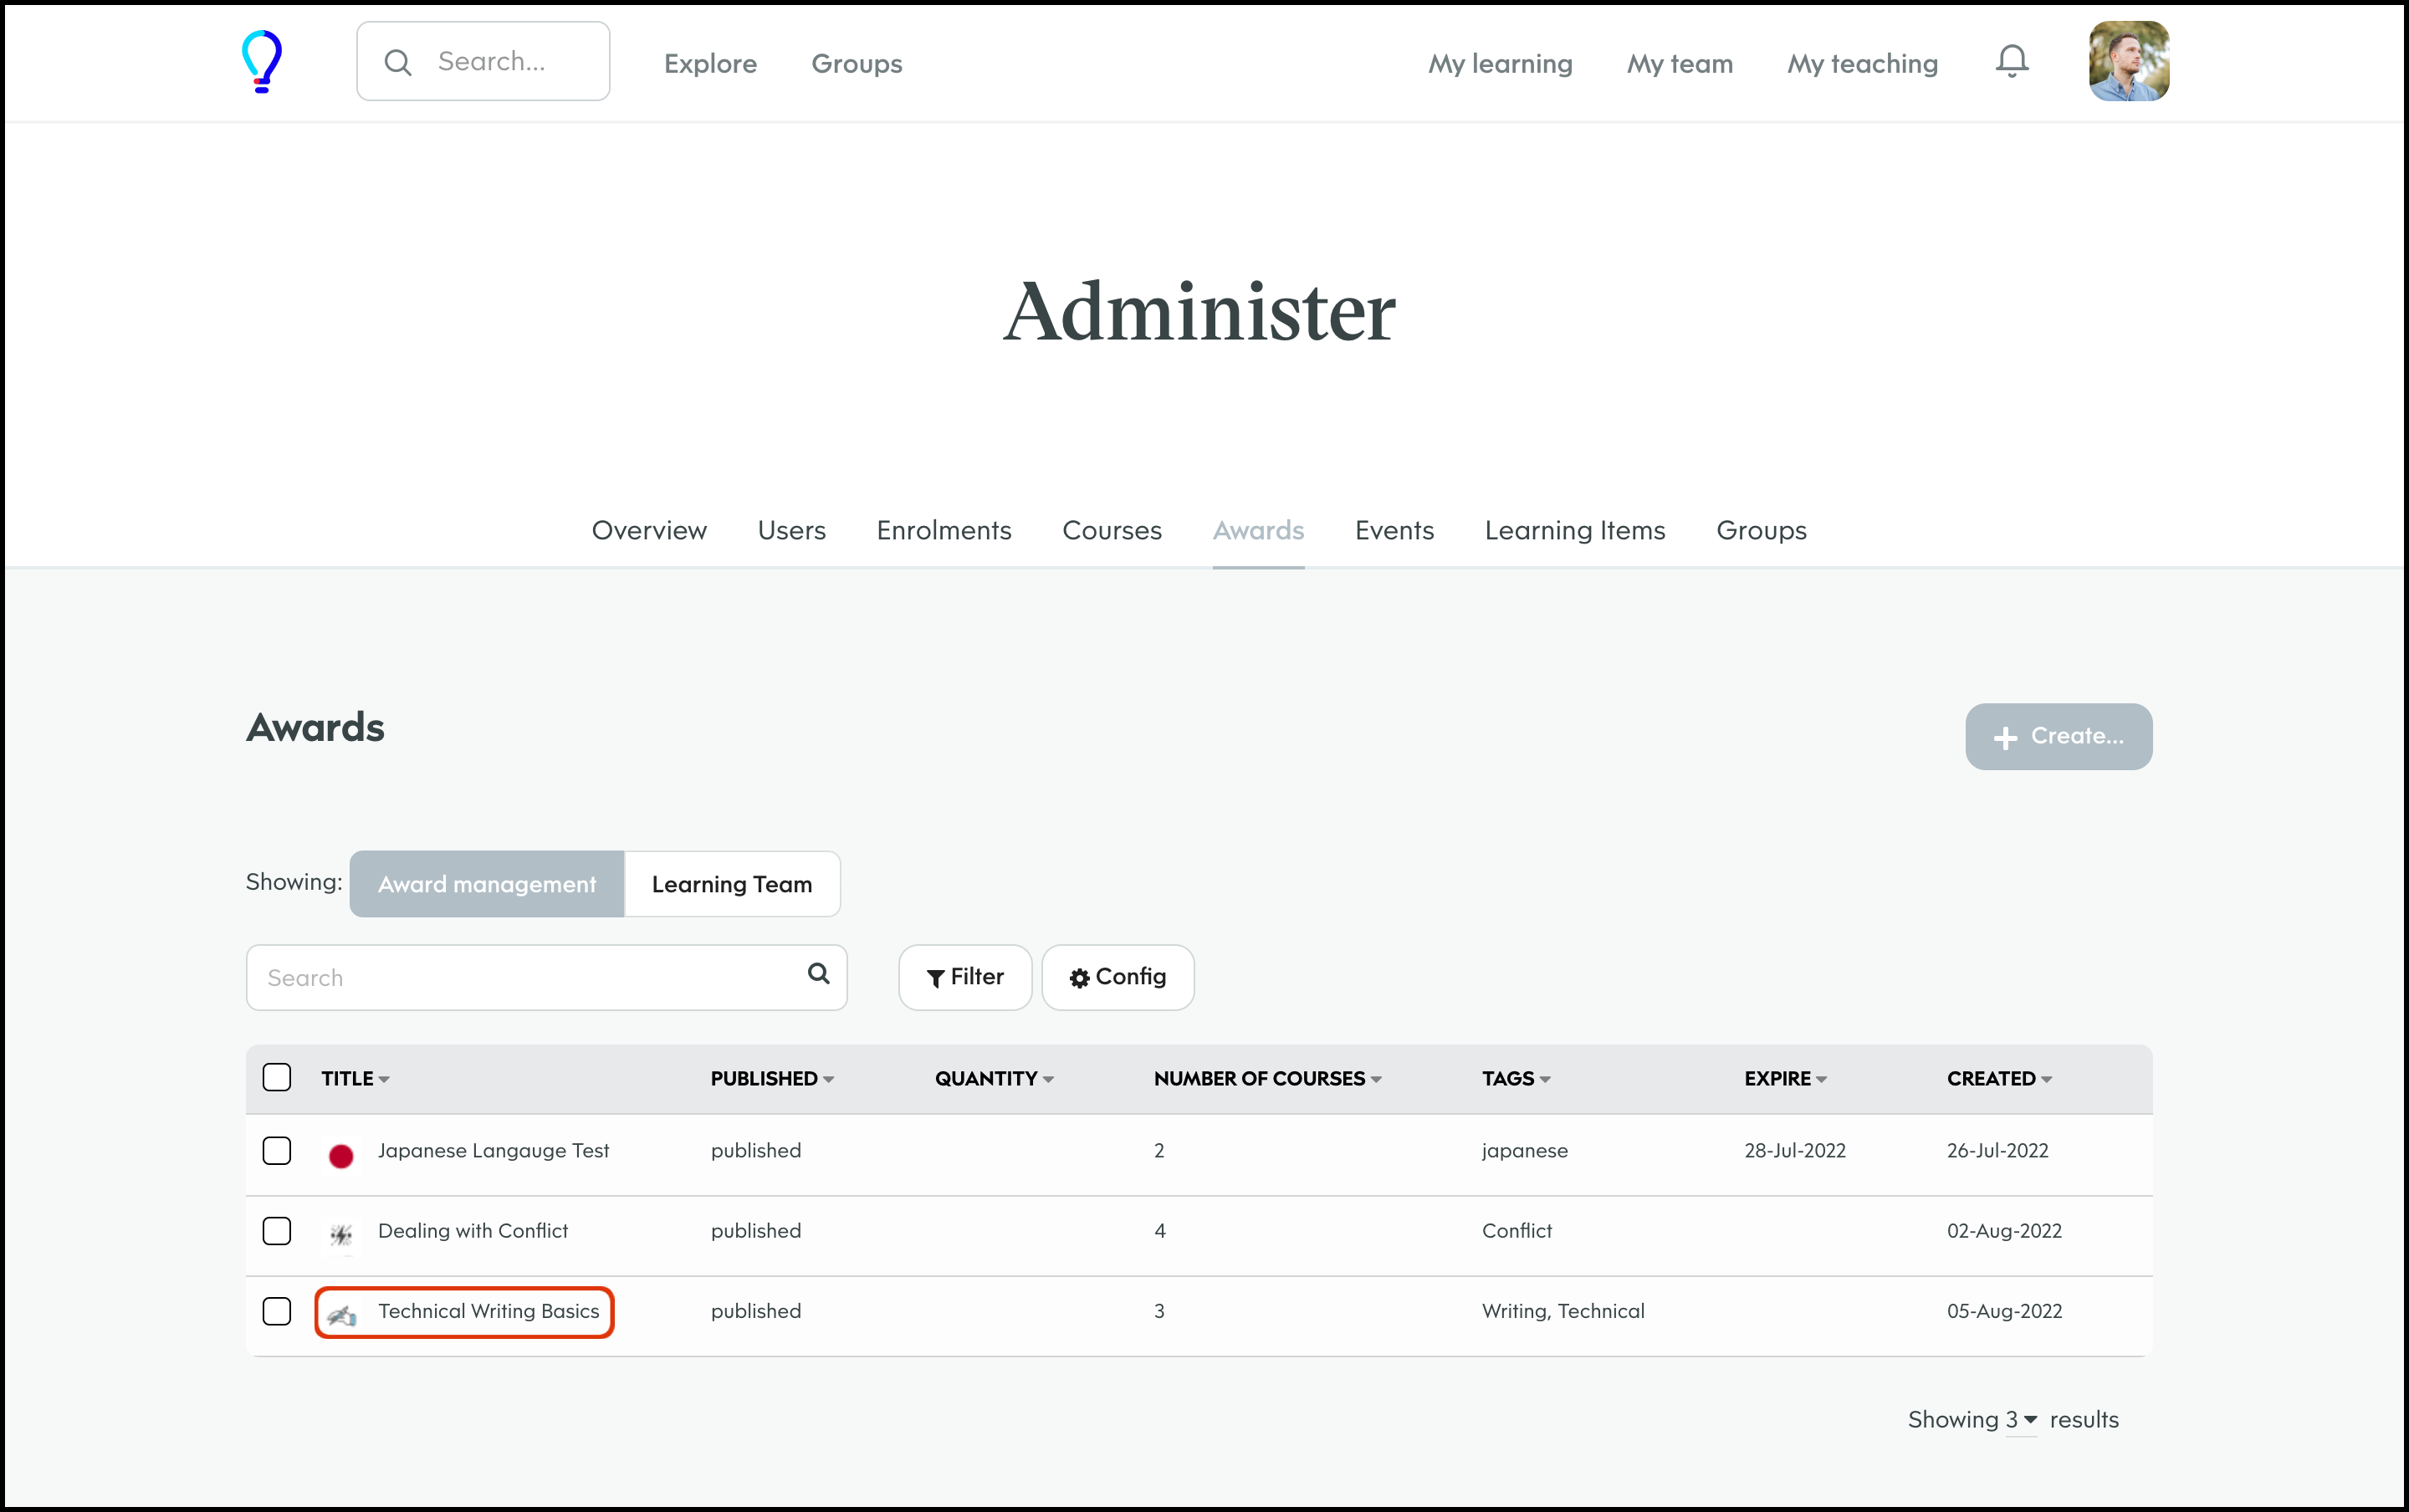This screenshot has width=2409, height=1512.
Task: Click the user profile avatar
Action: coord(2128,62)
